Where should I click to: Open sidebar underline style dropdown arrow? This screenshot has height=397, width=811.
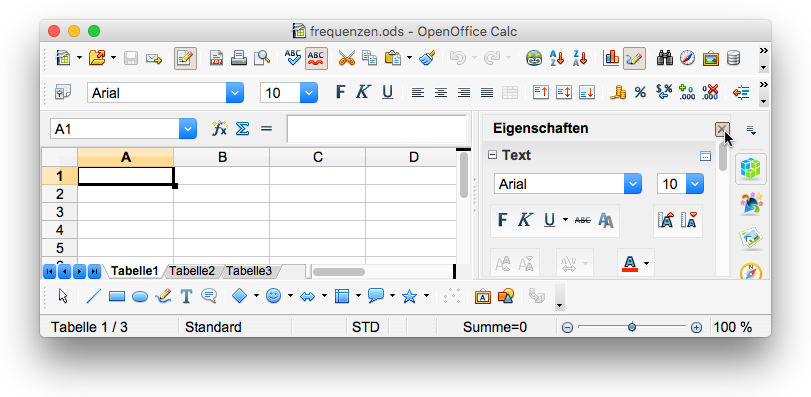pyautogui.click(x=565, y=221)
